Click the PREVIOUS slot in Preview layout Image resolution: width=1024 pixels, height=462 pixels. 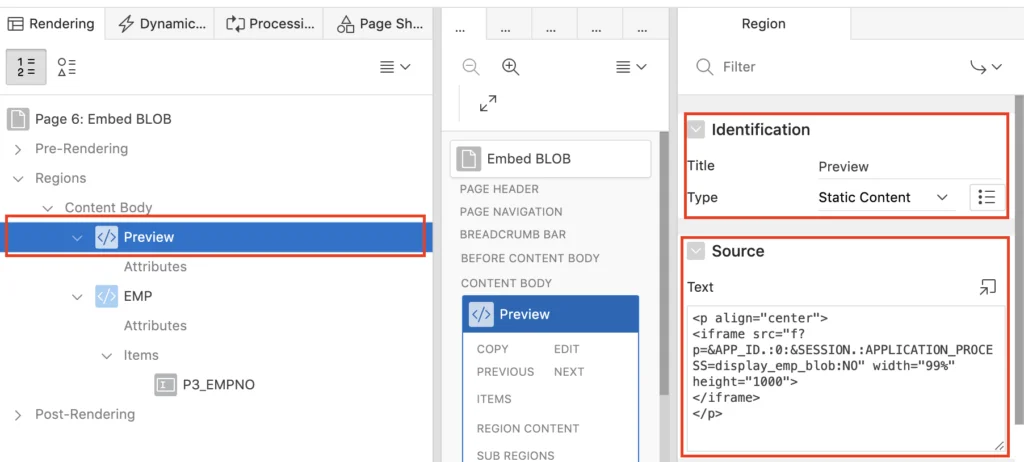tap(505, 372)
